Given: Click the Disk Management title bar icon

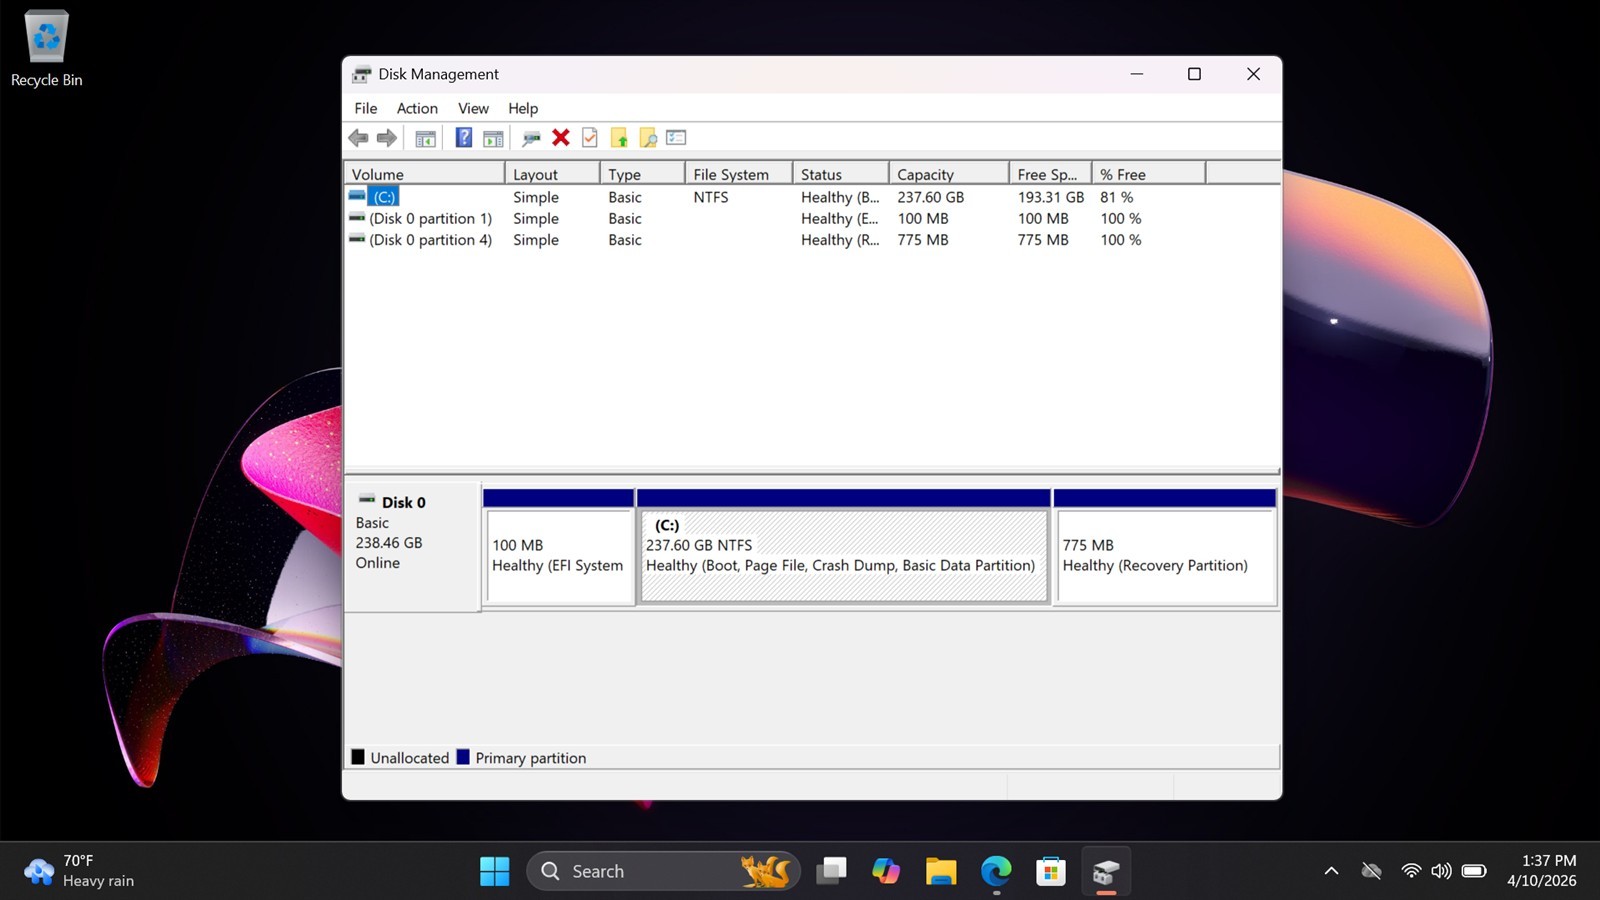Looking at the screenshot, I should coord(361,74).
